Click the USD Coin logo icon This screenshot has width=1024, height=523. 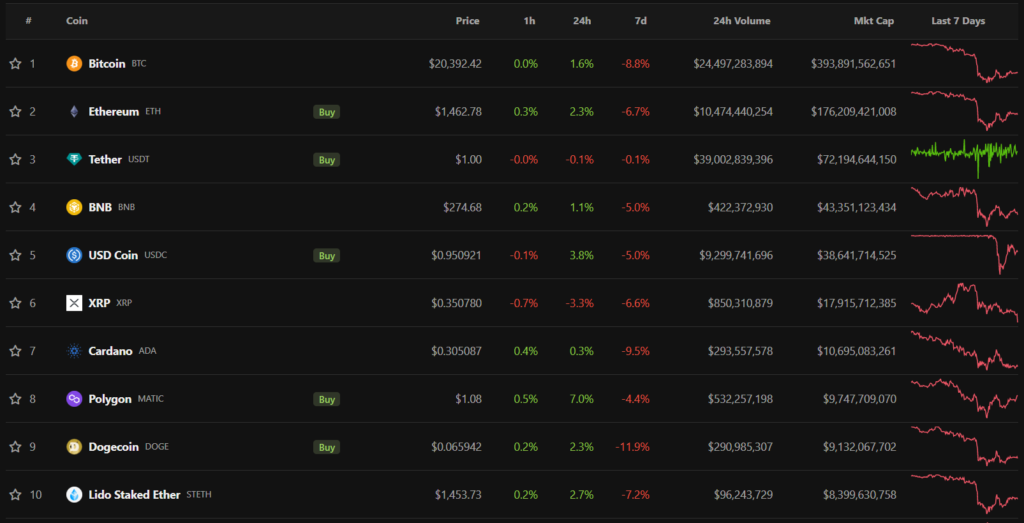pos(74,255)
